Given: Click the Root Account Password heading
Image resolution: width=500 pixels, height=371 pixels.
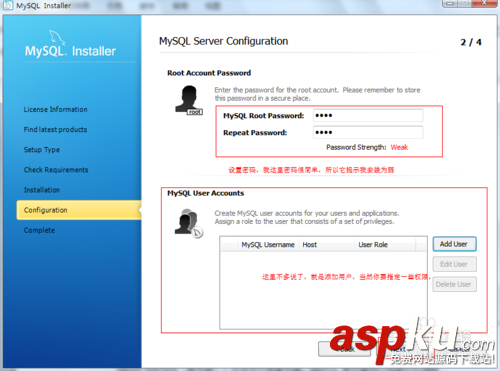Looking at the screenshot, I should [209, 73].
